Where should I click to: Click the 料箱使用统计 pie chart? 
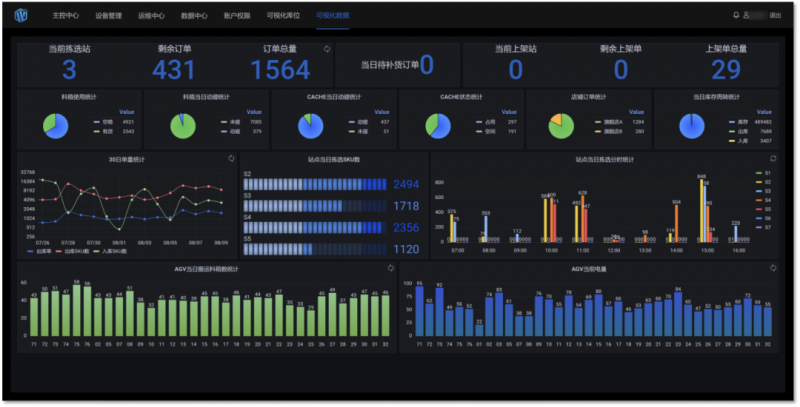pos(56,125)
